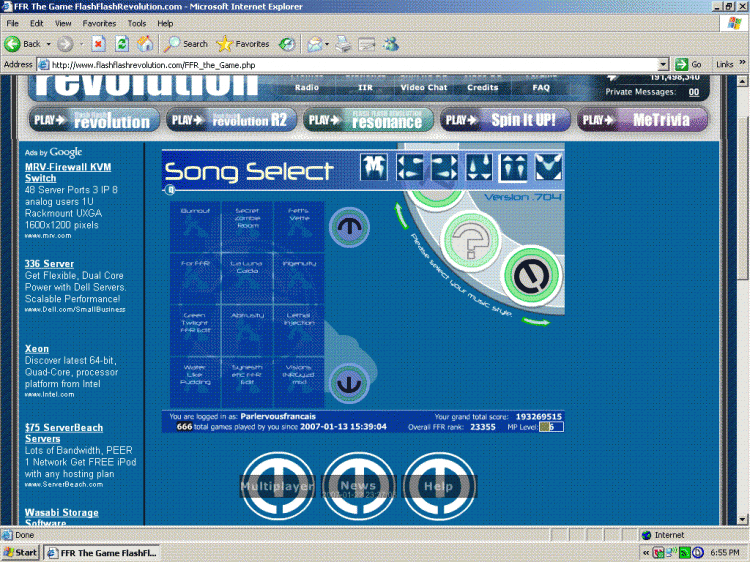This screenshot has height=562, width=750.
Task: Open the Search pane in toolbar
Action: [x=186, y=44]
